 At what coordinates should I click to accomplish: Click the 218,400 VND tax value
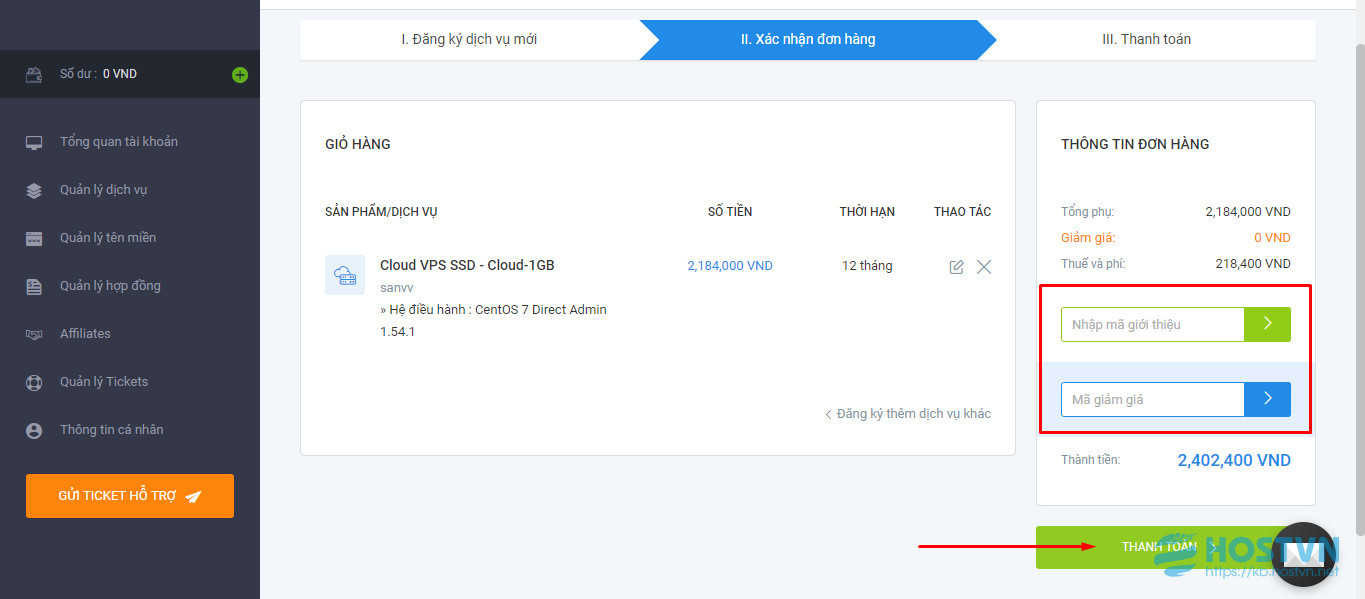coord(1251,264)
